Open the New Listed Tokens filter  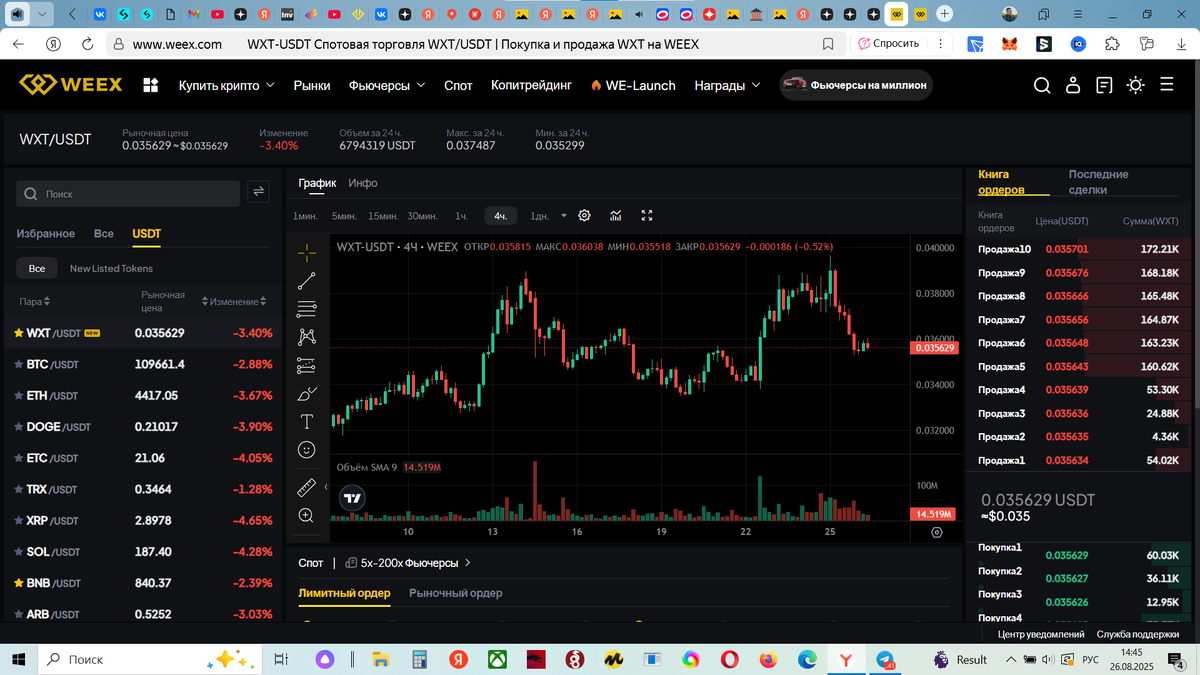[111, 268]
